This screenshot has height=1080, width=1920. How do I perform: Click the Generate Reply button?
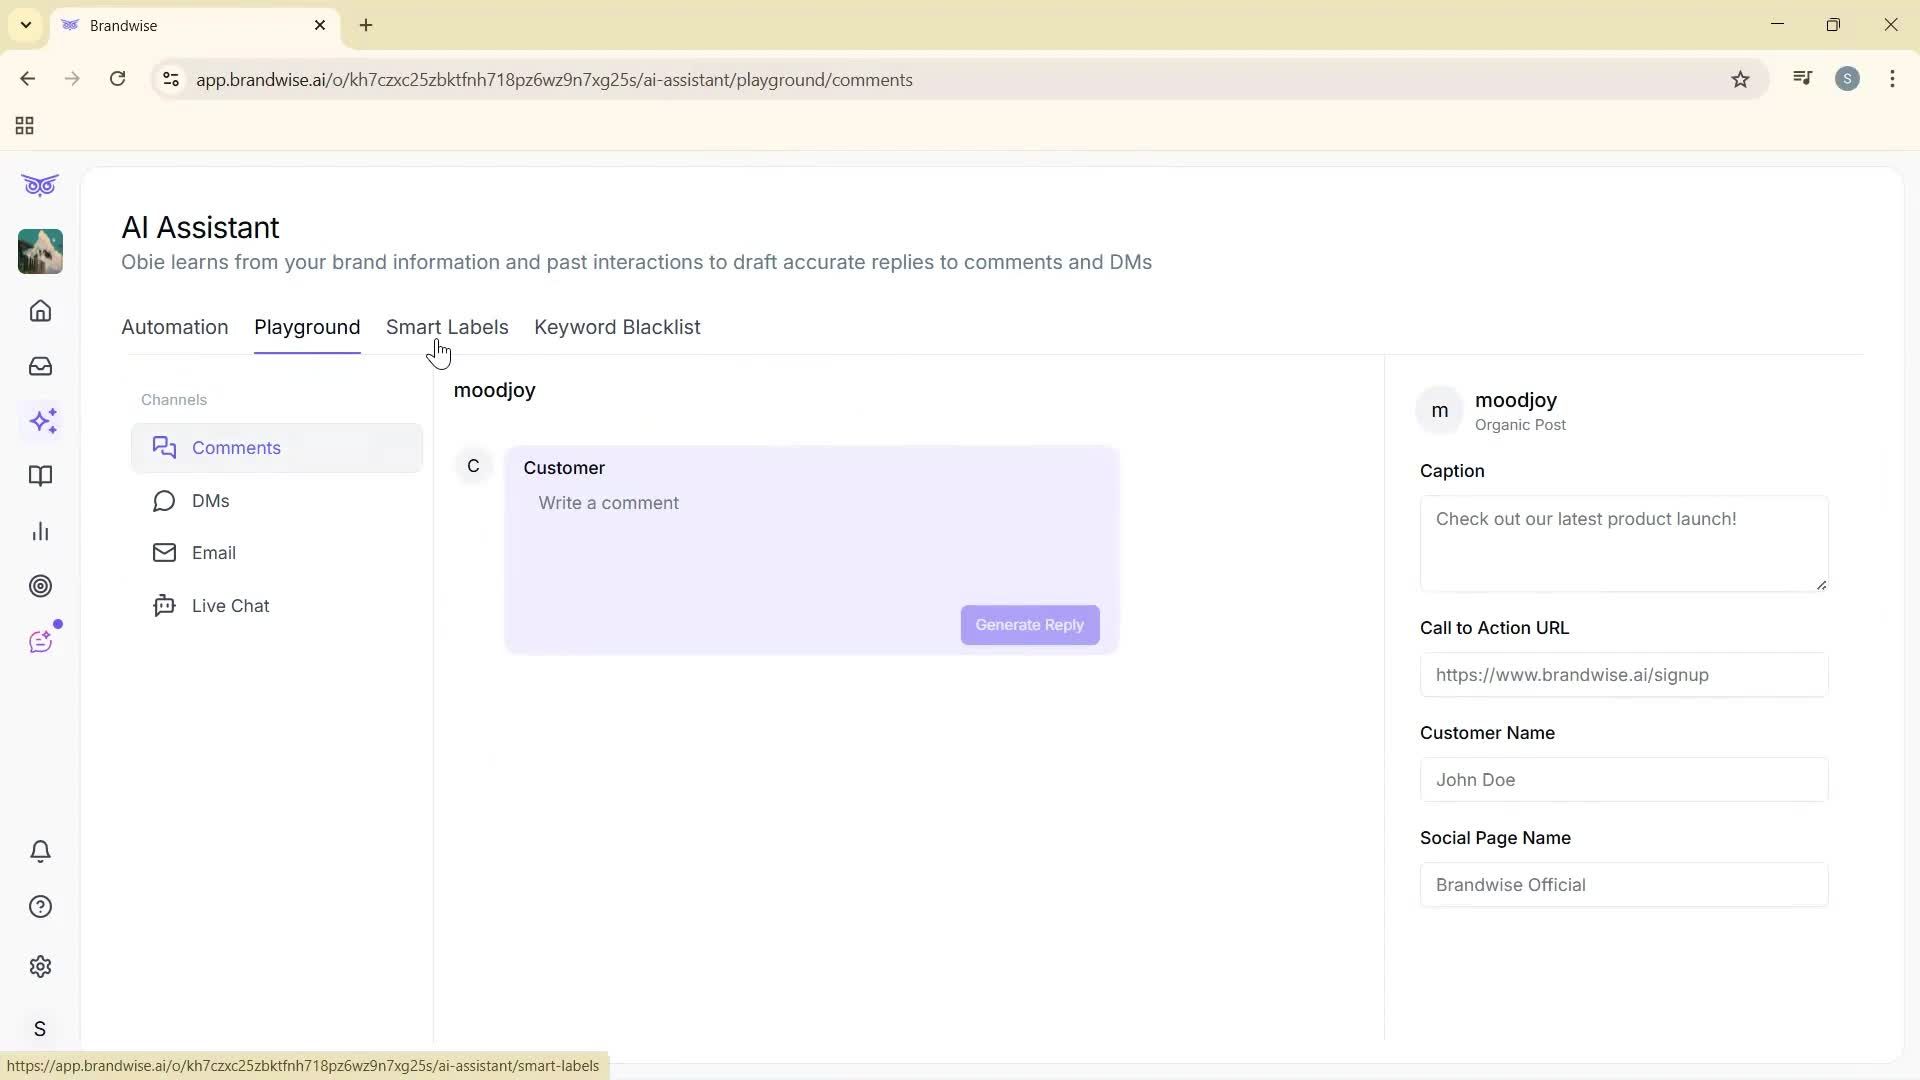click(1029, 624)
